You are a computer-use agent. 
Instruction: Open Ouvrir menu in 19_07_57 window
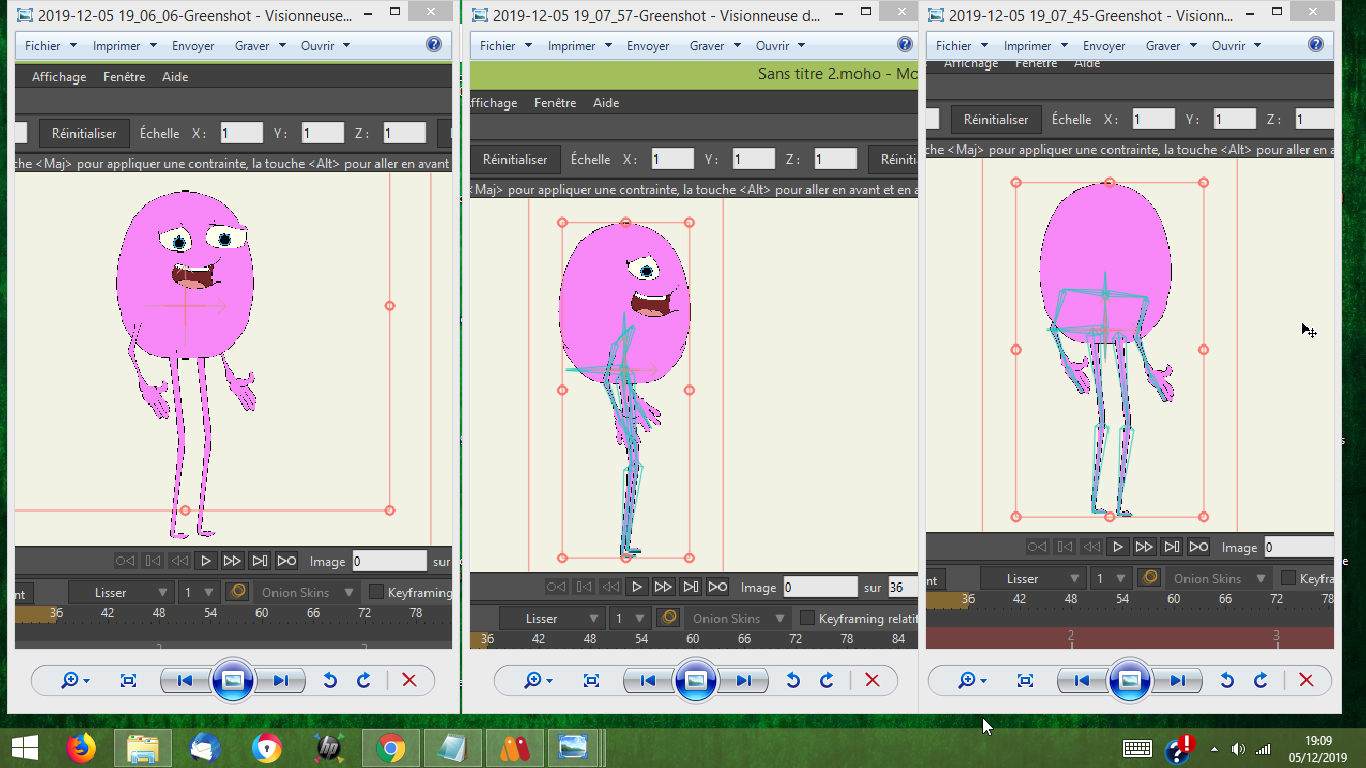(780, 46)
